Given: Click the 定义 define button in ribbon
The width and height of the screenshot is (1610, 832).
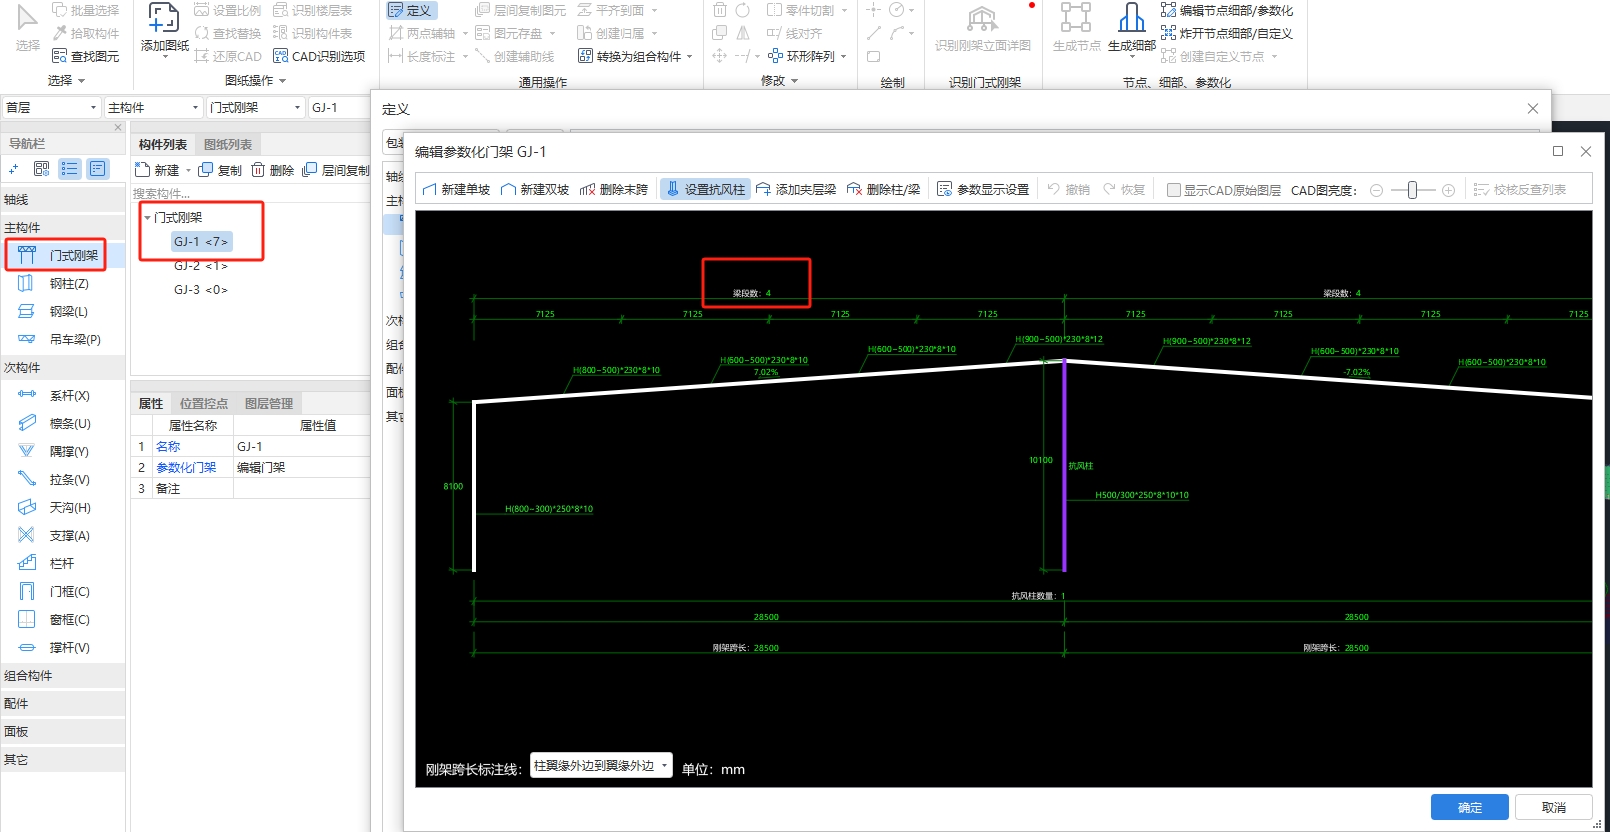Looking at the screenshot, I should (411, 10).
